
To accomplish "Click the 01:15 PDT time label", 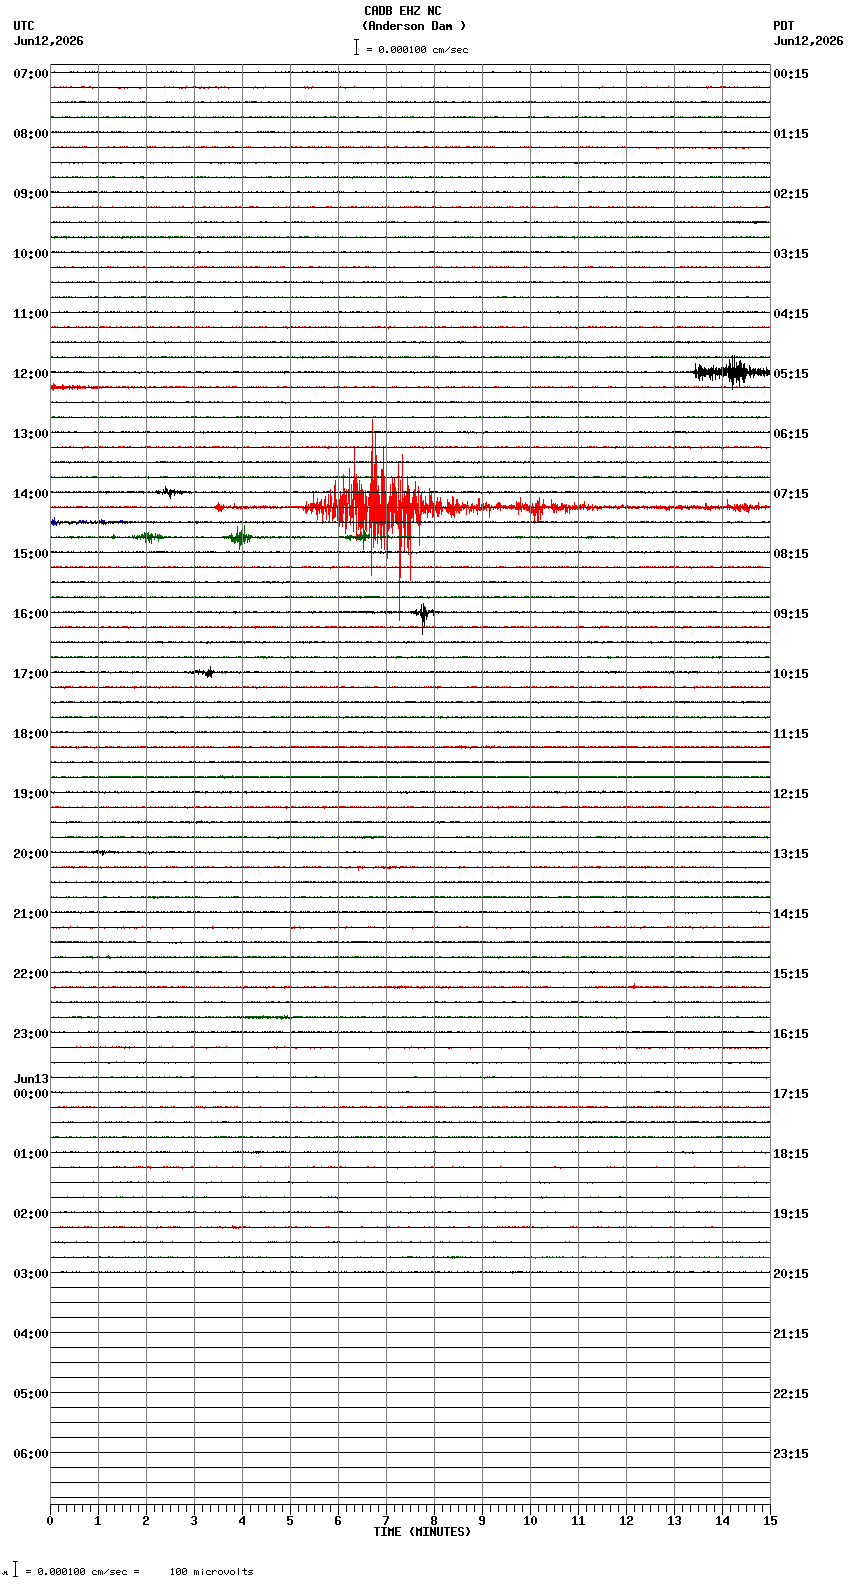I will click(x=791, y=134).
